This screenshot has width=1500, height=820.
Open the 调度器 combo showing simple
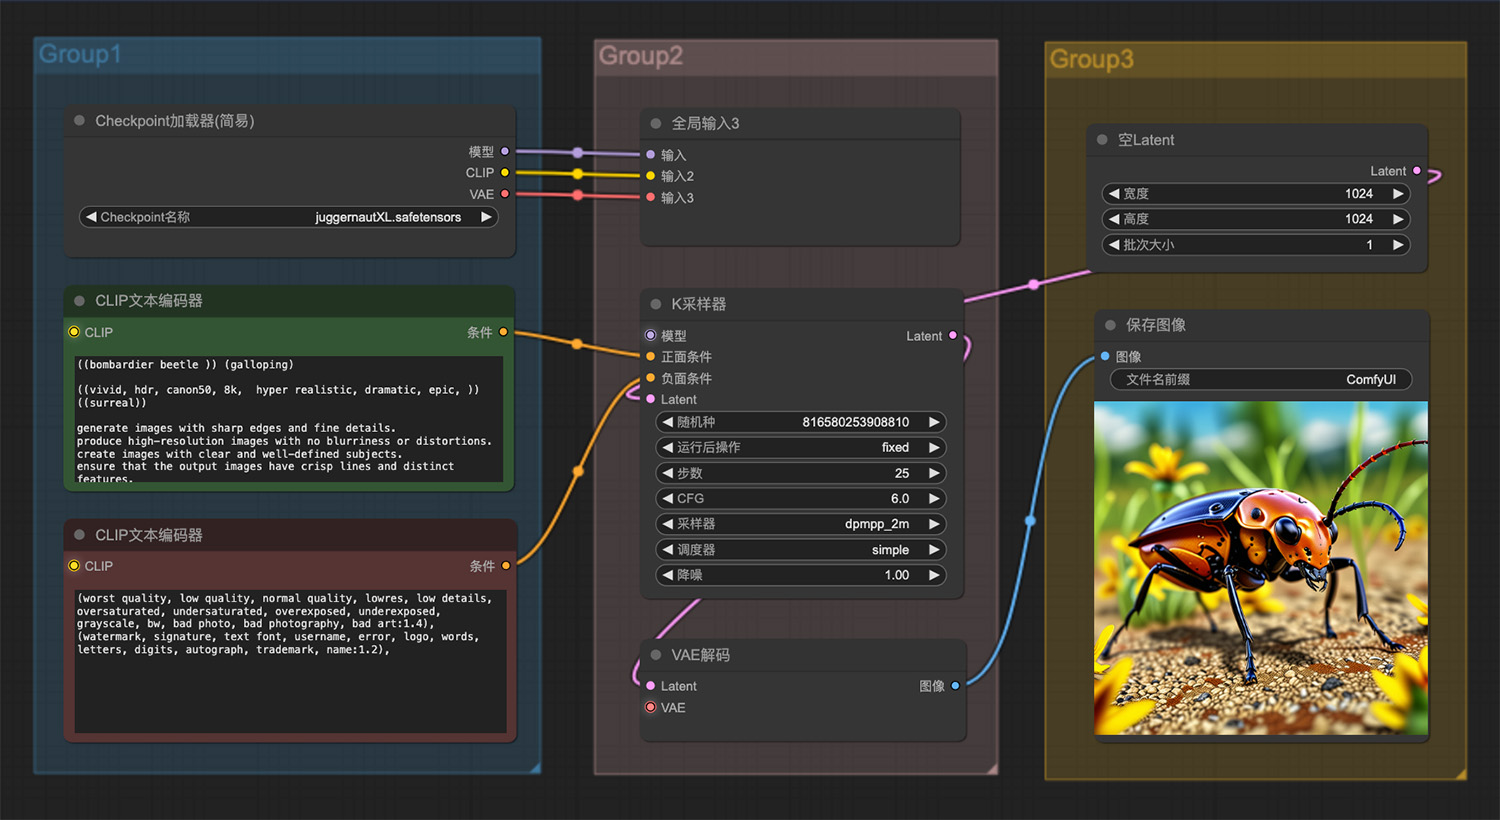pyautogui.click(x=800, y=550)
